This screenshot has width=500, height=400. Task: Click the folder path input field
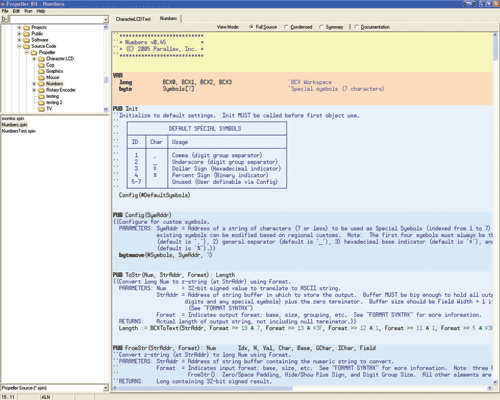pos(56,19)
